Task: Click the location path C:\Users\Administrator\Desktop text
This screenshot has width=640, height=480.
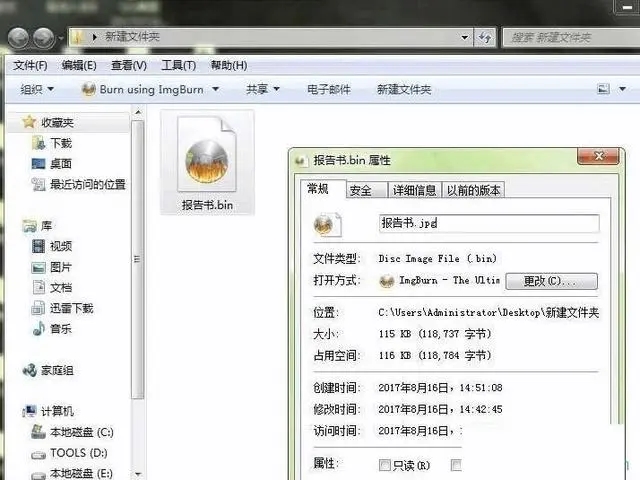Action: tap(489, 313)
